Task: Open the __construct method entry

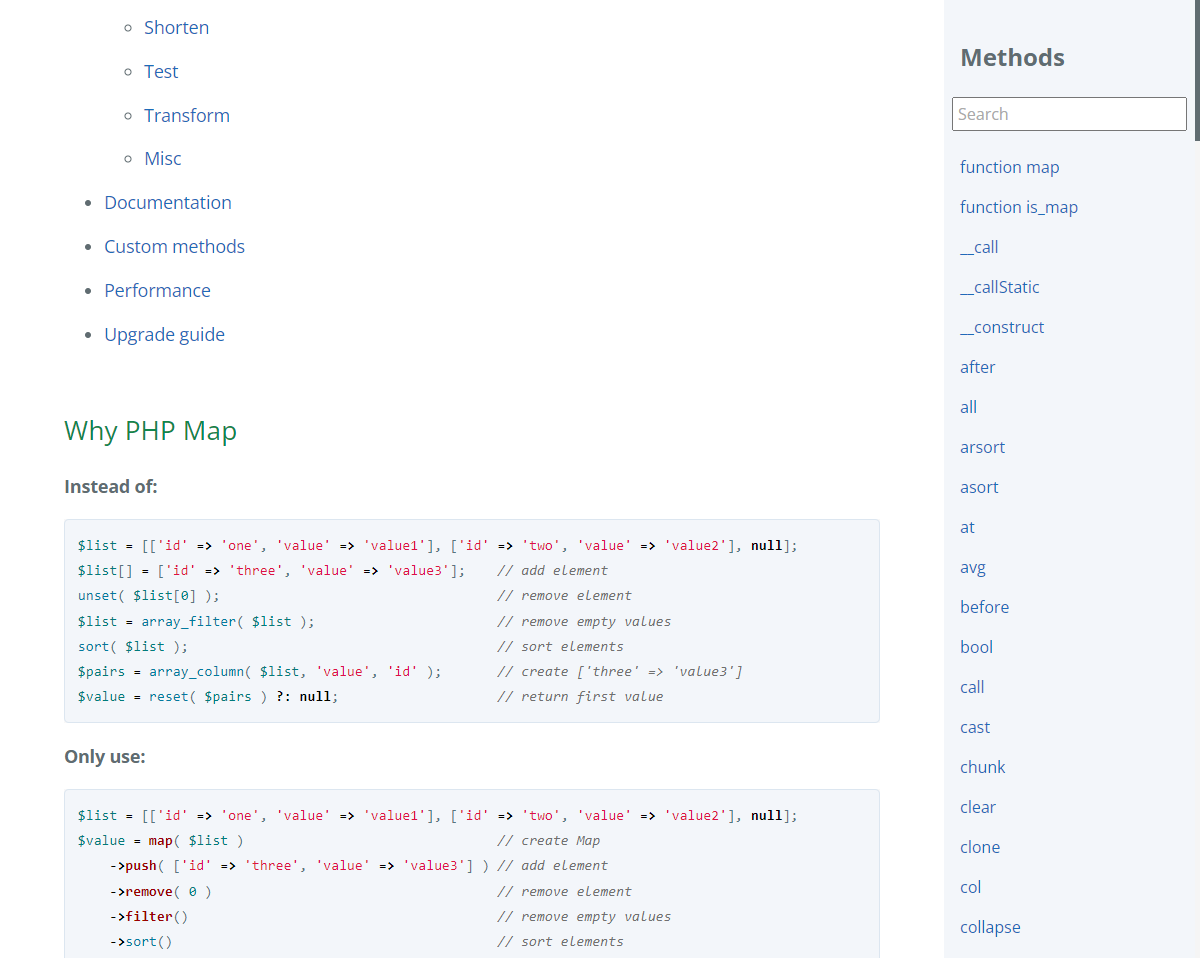Action: pyautogui.click(x=1001, y=327)
